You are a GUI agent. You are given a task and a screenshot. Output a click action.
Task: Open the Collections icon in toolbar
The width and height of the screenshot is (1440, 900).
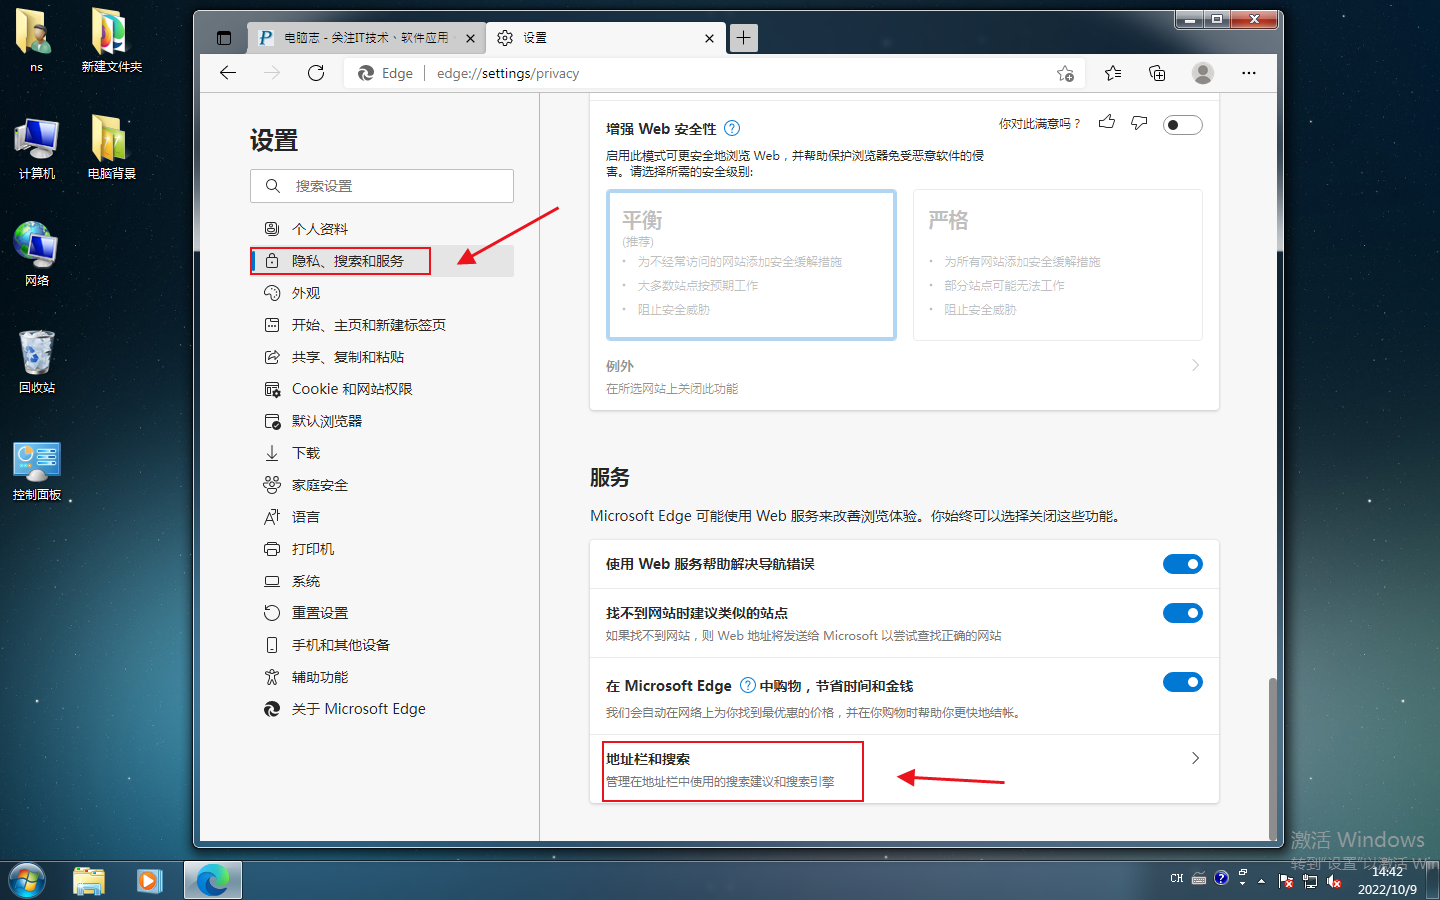click(1157, 73)
